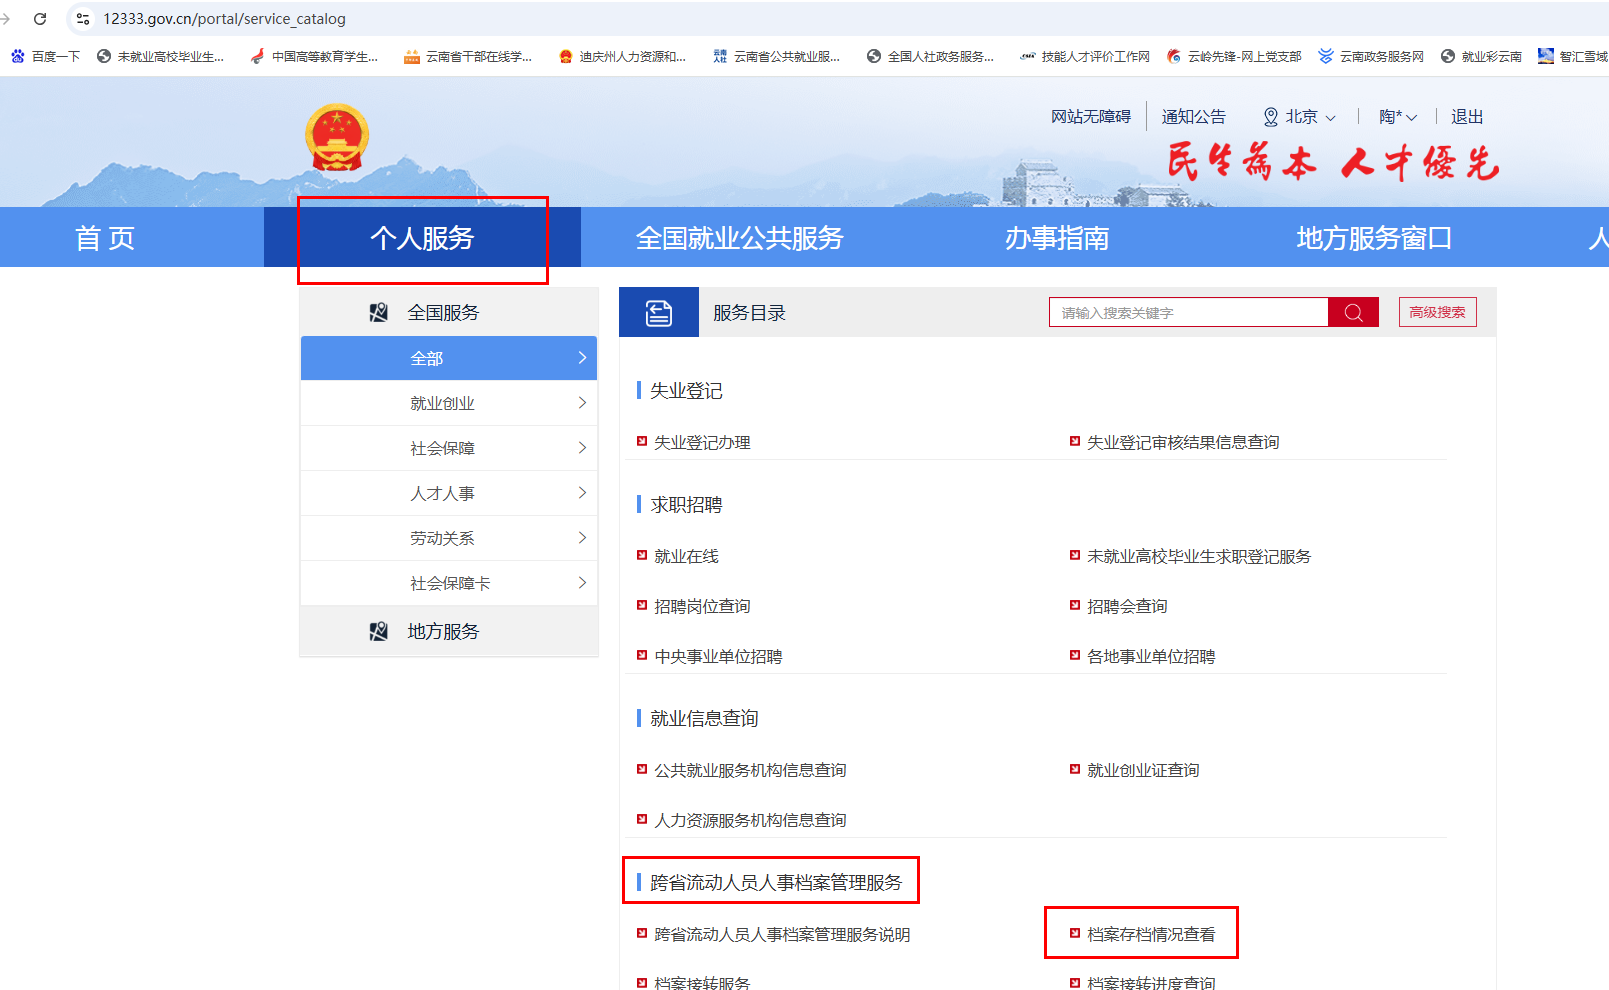
Task: Click the search keyword input field
Action: pyautogui.click(x=1188, y=313)
